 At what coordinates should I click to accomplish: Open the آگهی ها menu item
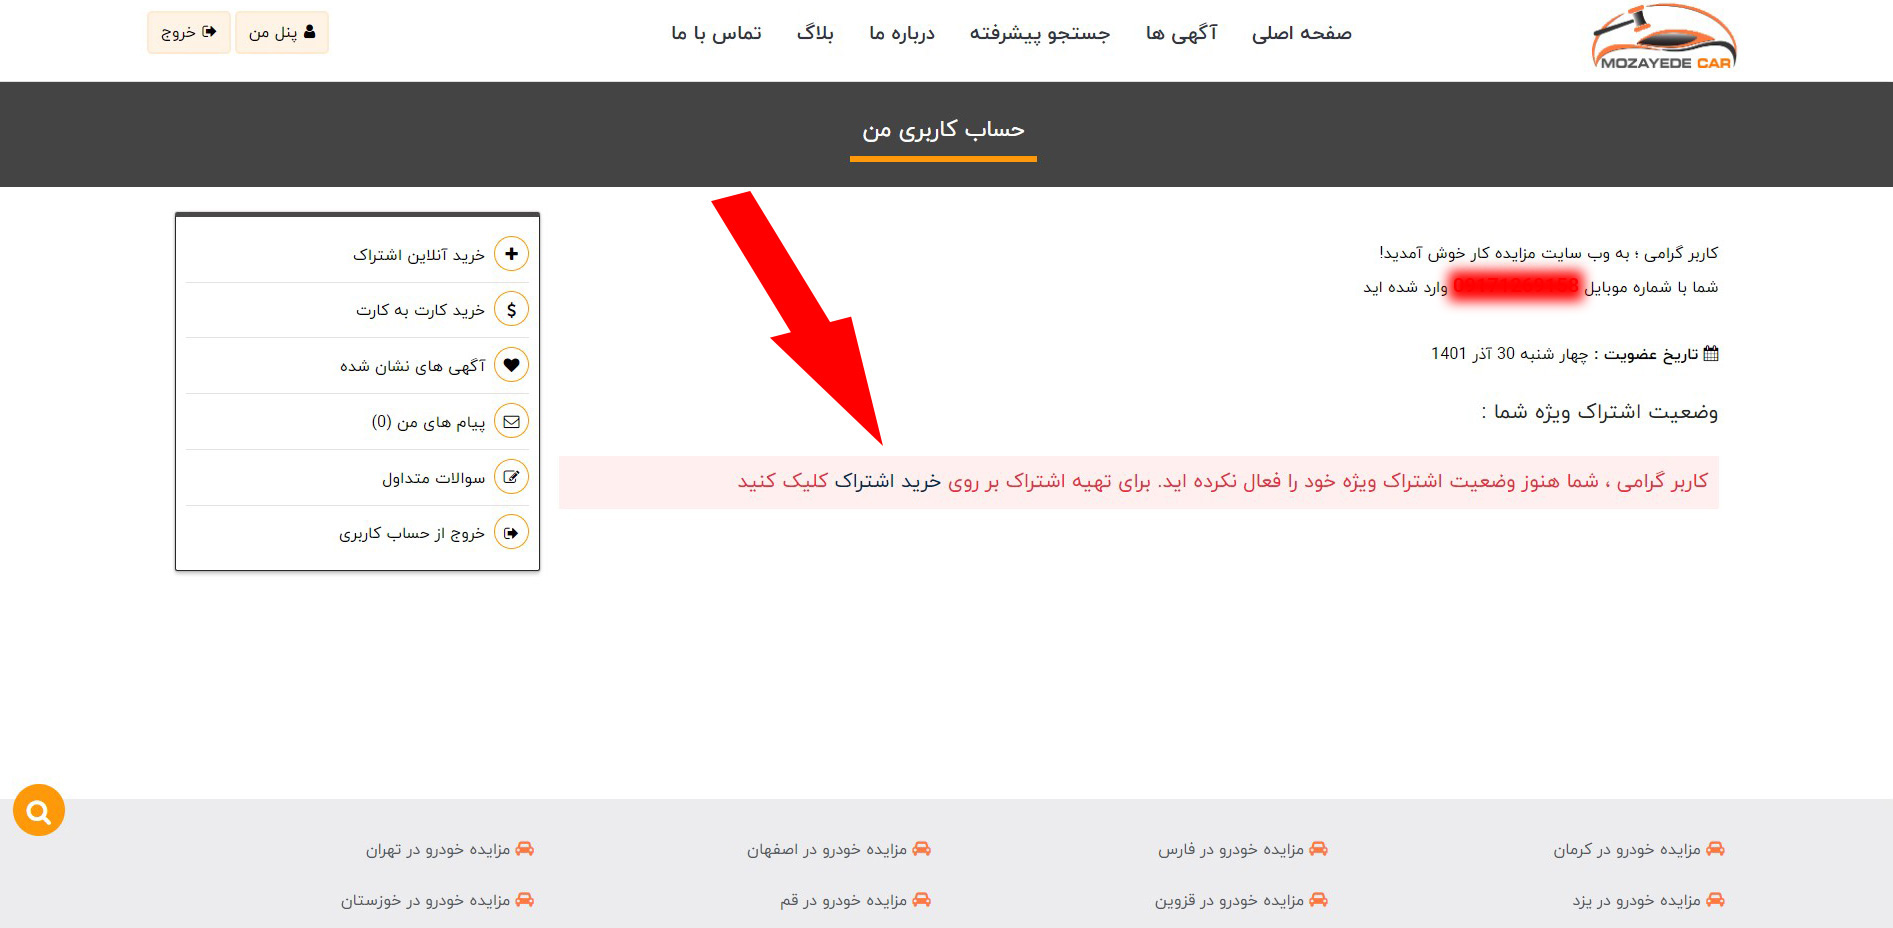click(x=1181, y=33)
